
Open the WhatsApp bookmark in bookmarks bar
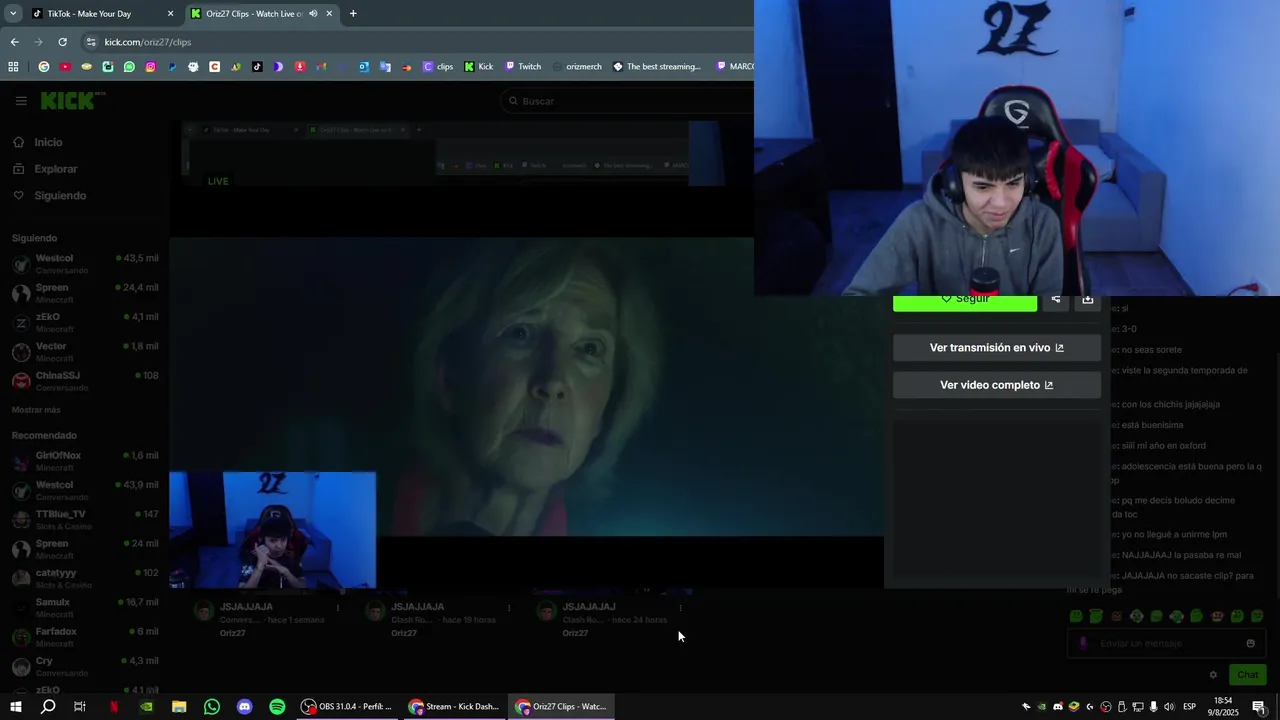click(129, 67)
